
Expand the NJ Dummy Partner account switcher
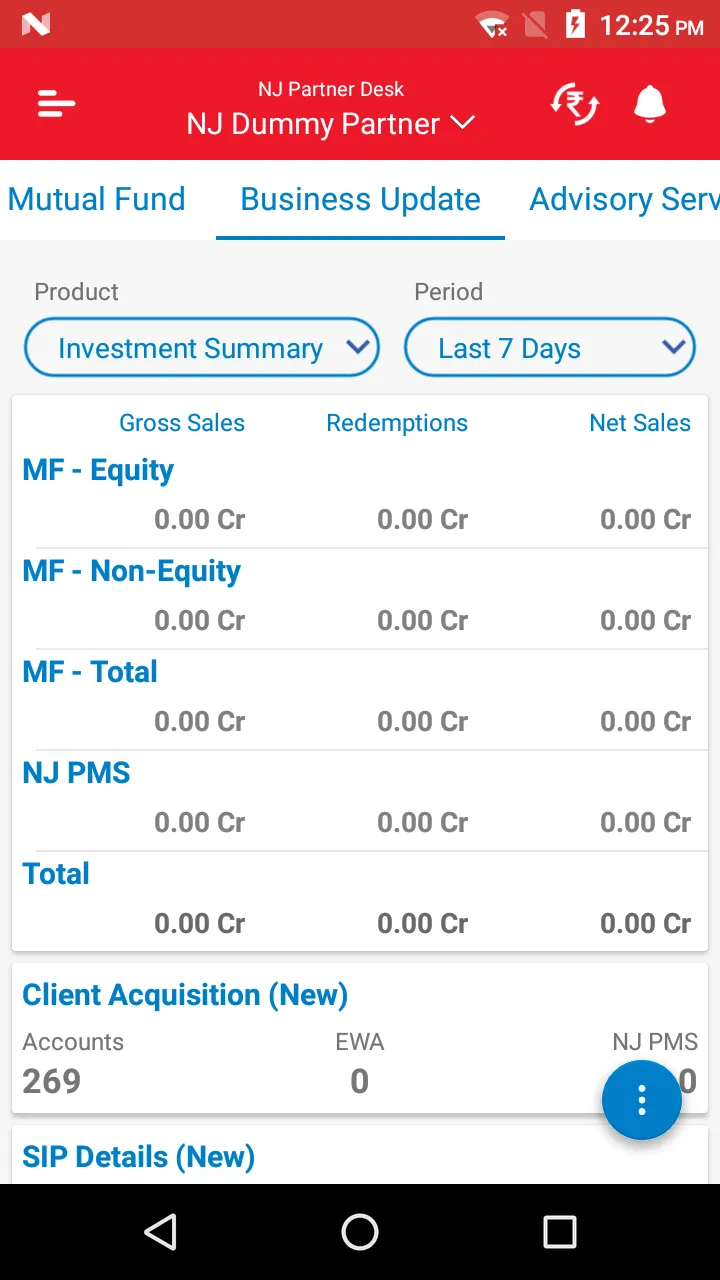(330, 124)
